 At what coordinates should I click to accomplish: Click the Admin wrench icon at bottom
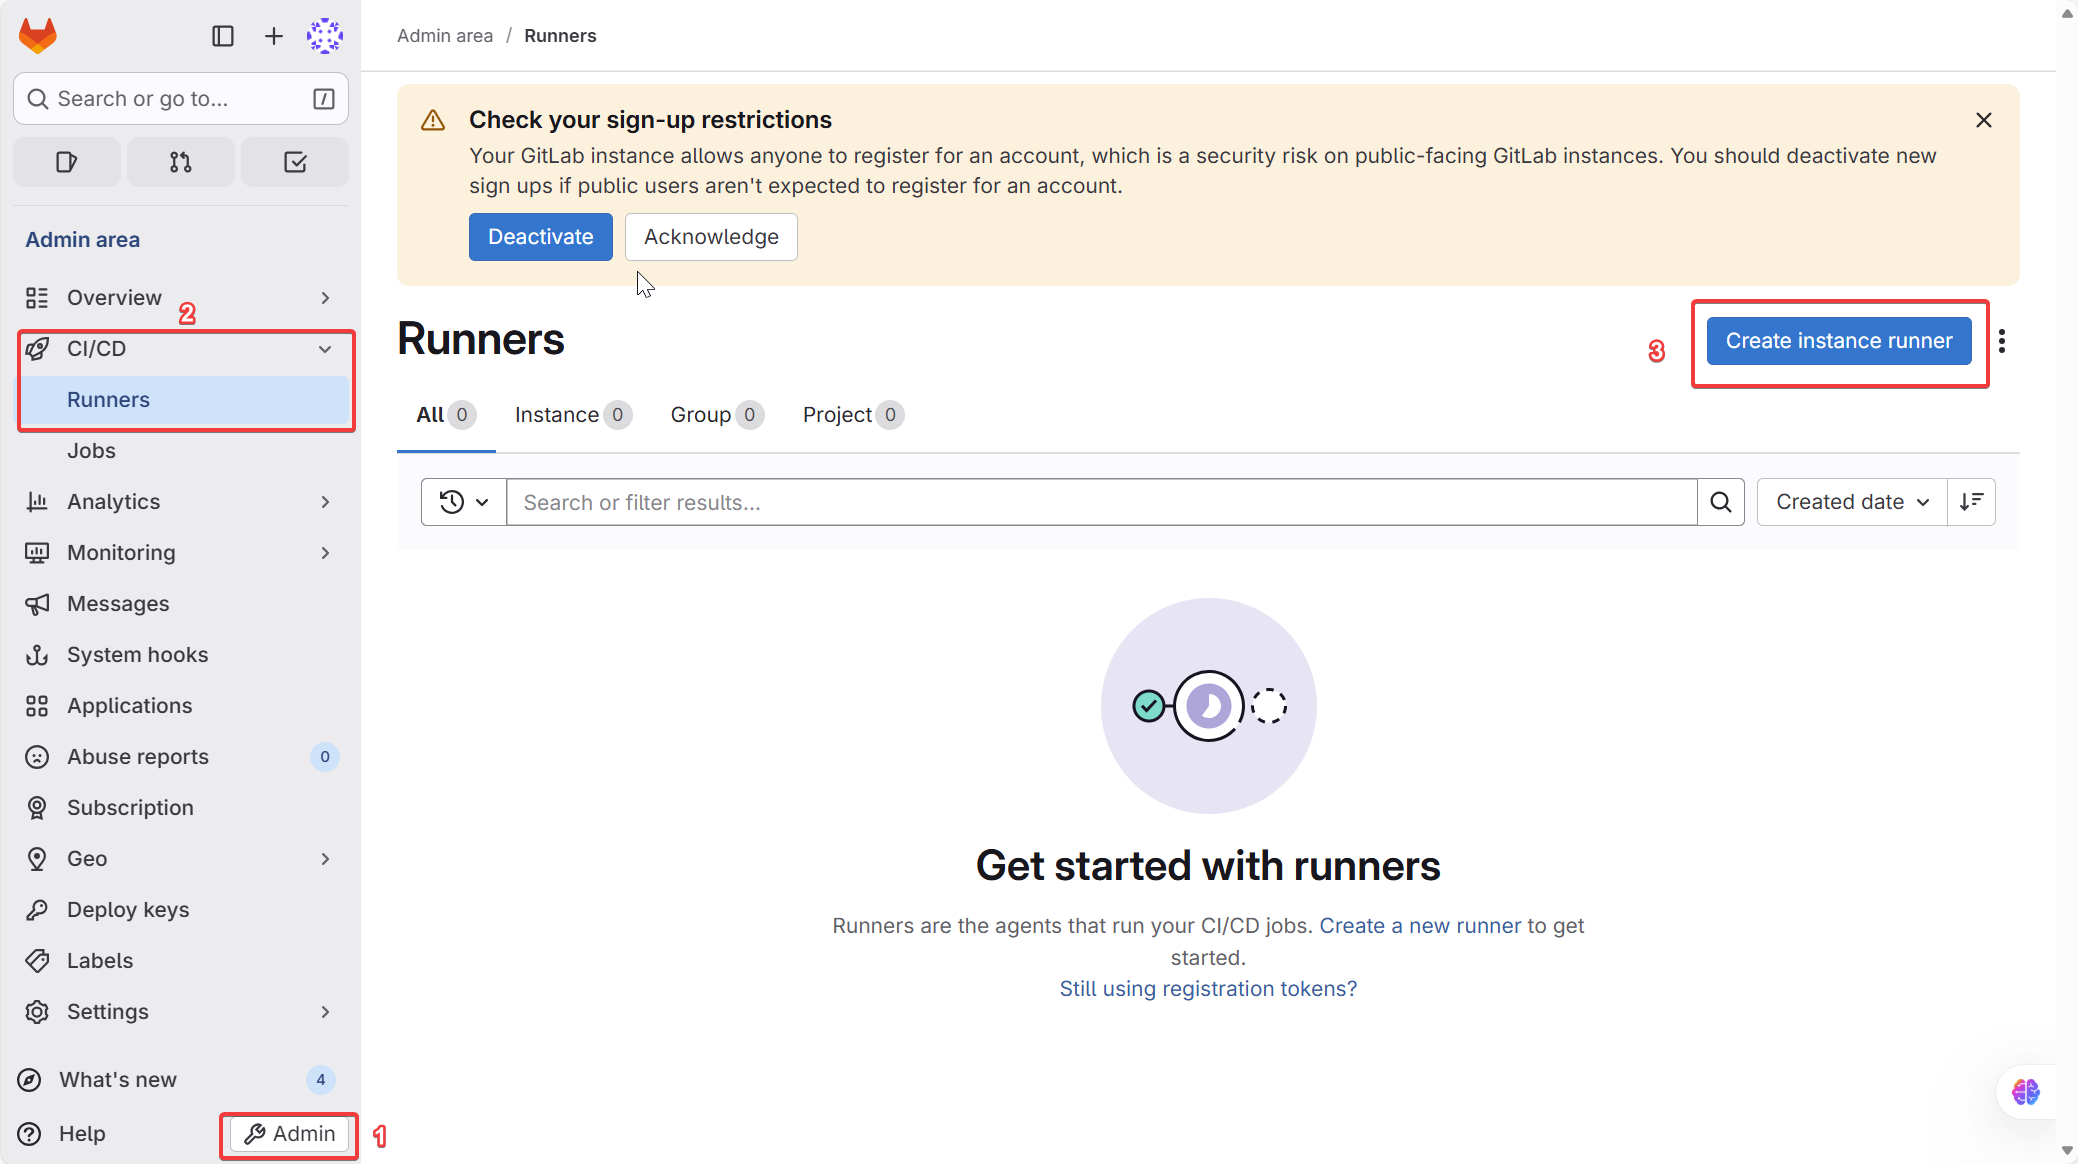[x=257, y=1133]
